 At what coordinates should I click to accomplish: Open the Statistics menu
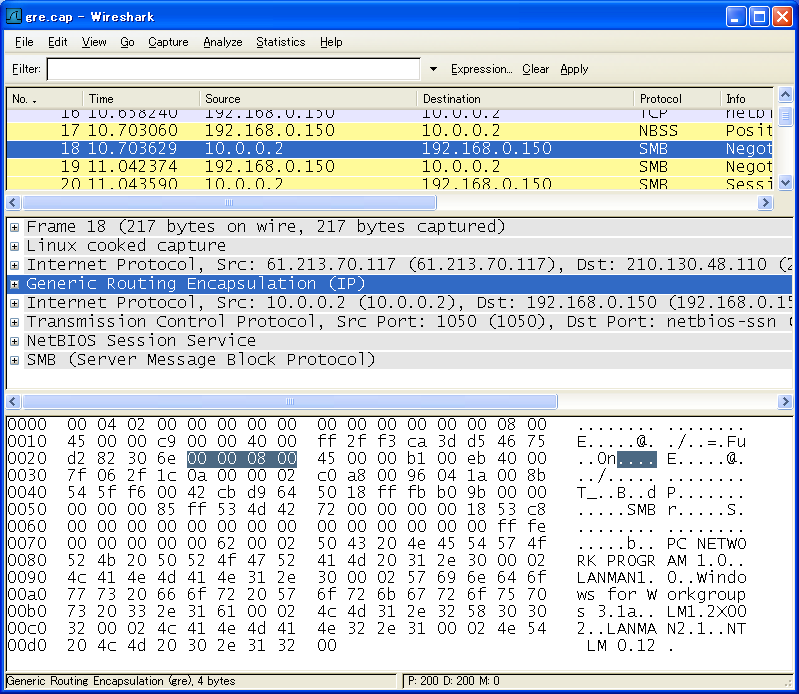[281, 42]
